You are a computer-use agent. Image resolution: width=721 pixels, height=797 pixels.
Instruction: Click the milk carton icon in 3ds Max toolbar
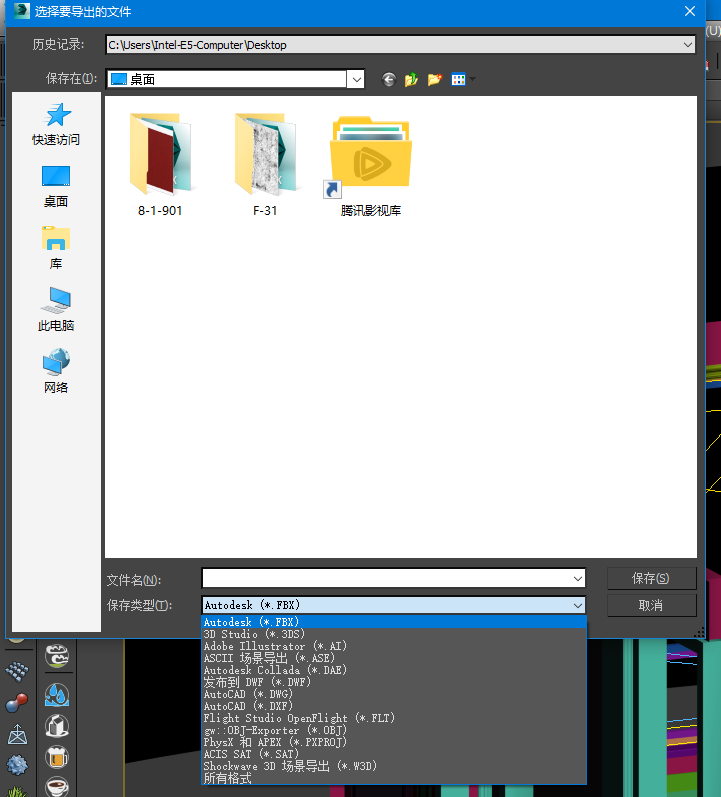click(57, 726)
